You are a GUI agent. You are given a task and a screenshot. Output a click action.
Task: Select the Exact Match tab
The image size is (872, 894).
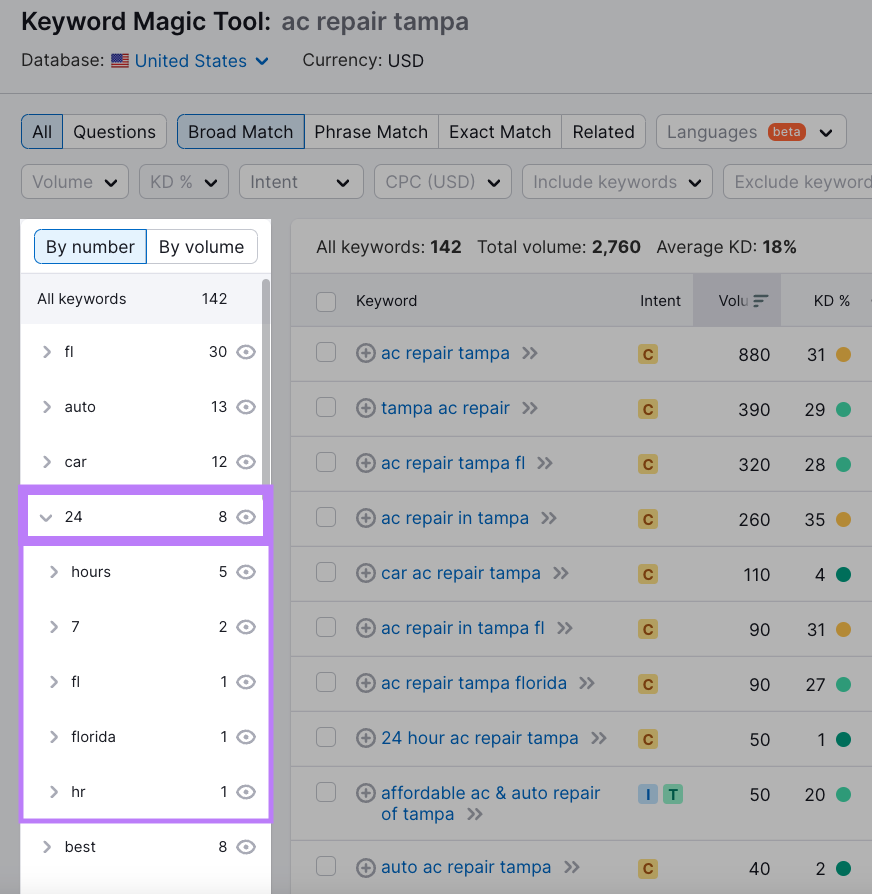point(499,131)
